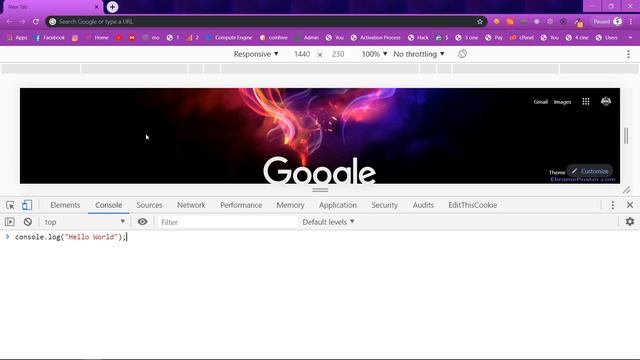This screenshot has height=360, width=640.
Task: Open the Memory tab
Action: point(290,205)
